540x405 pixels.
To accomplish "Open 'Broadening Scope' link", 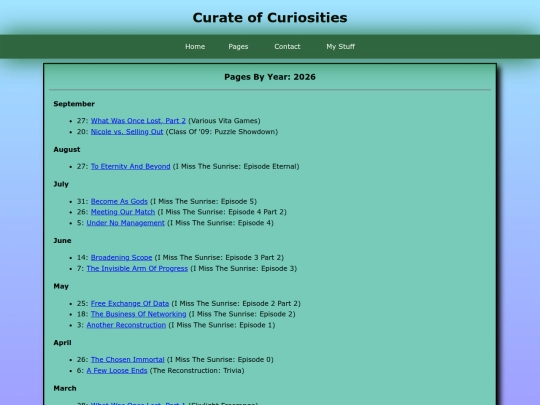I will 121,258.
